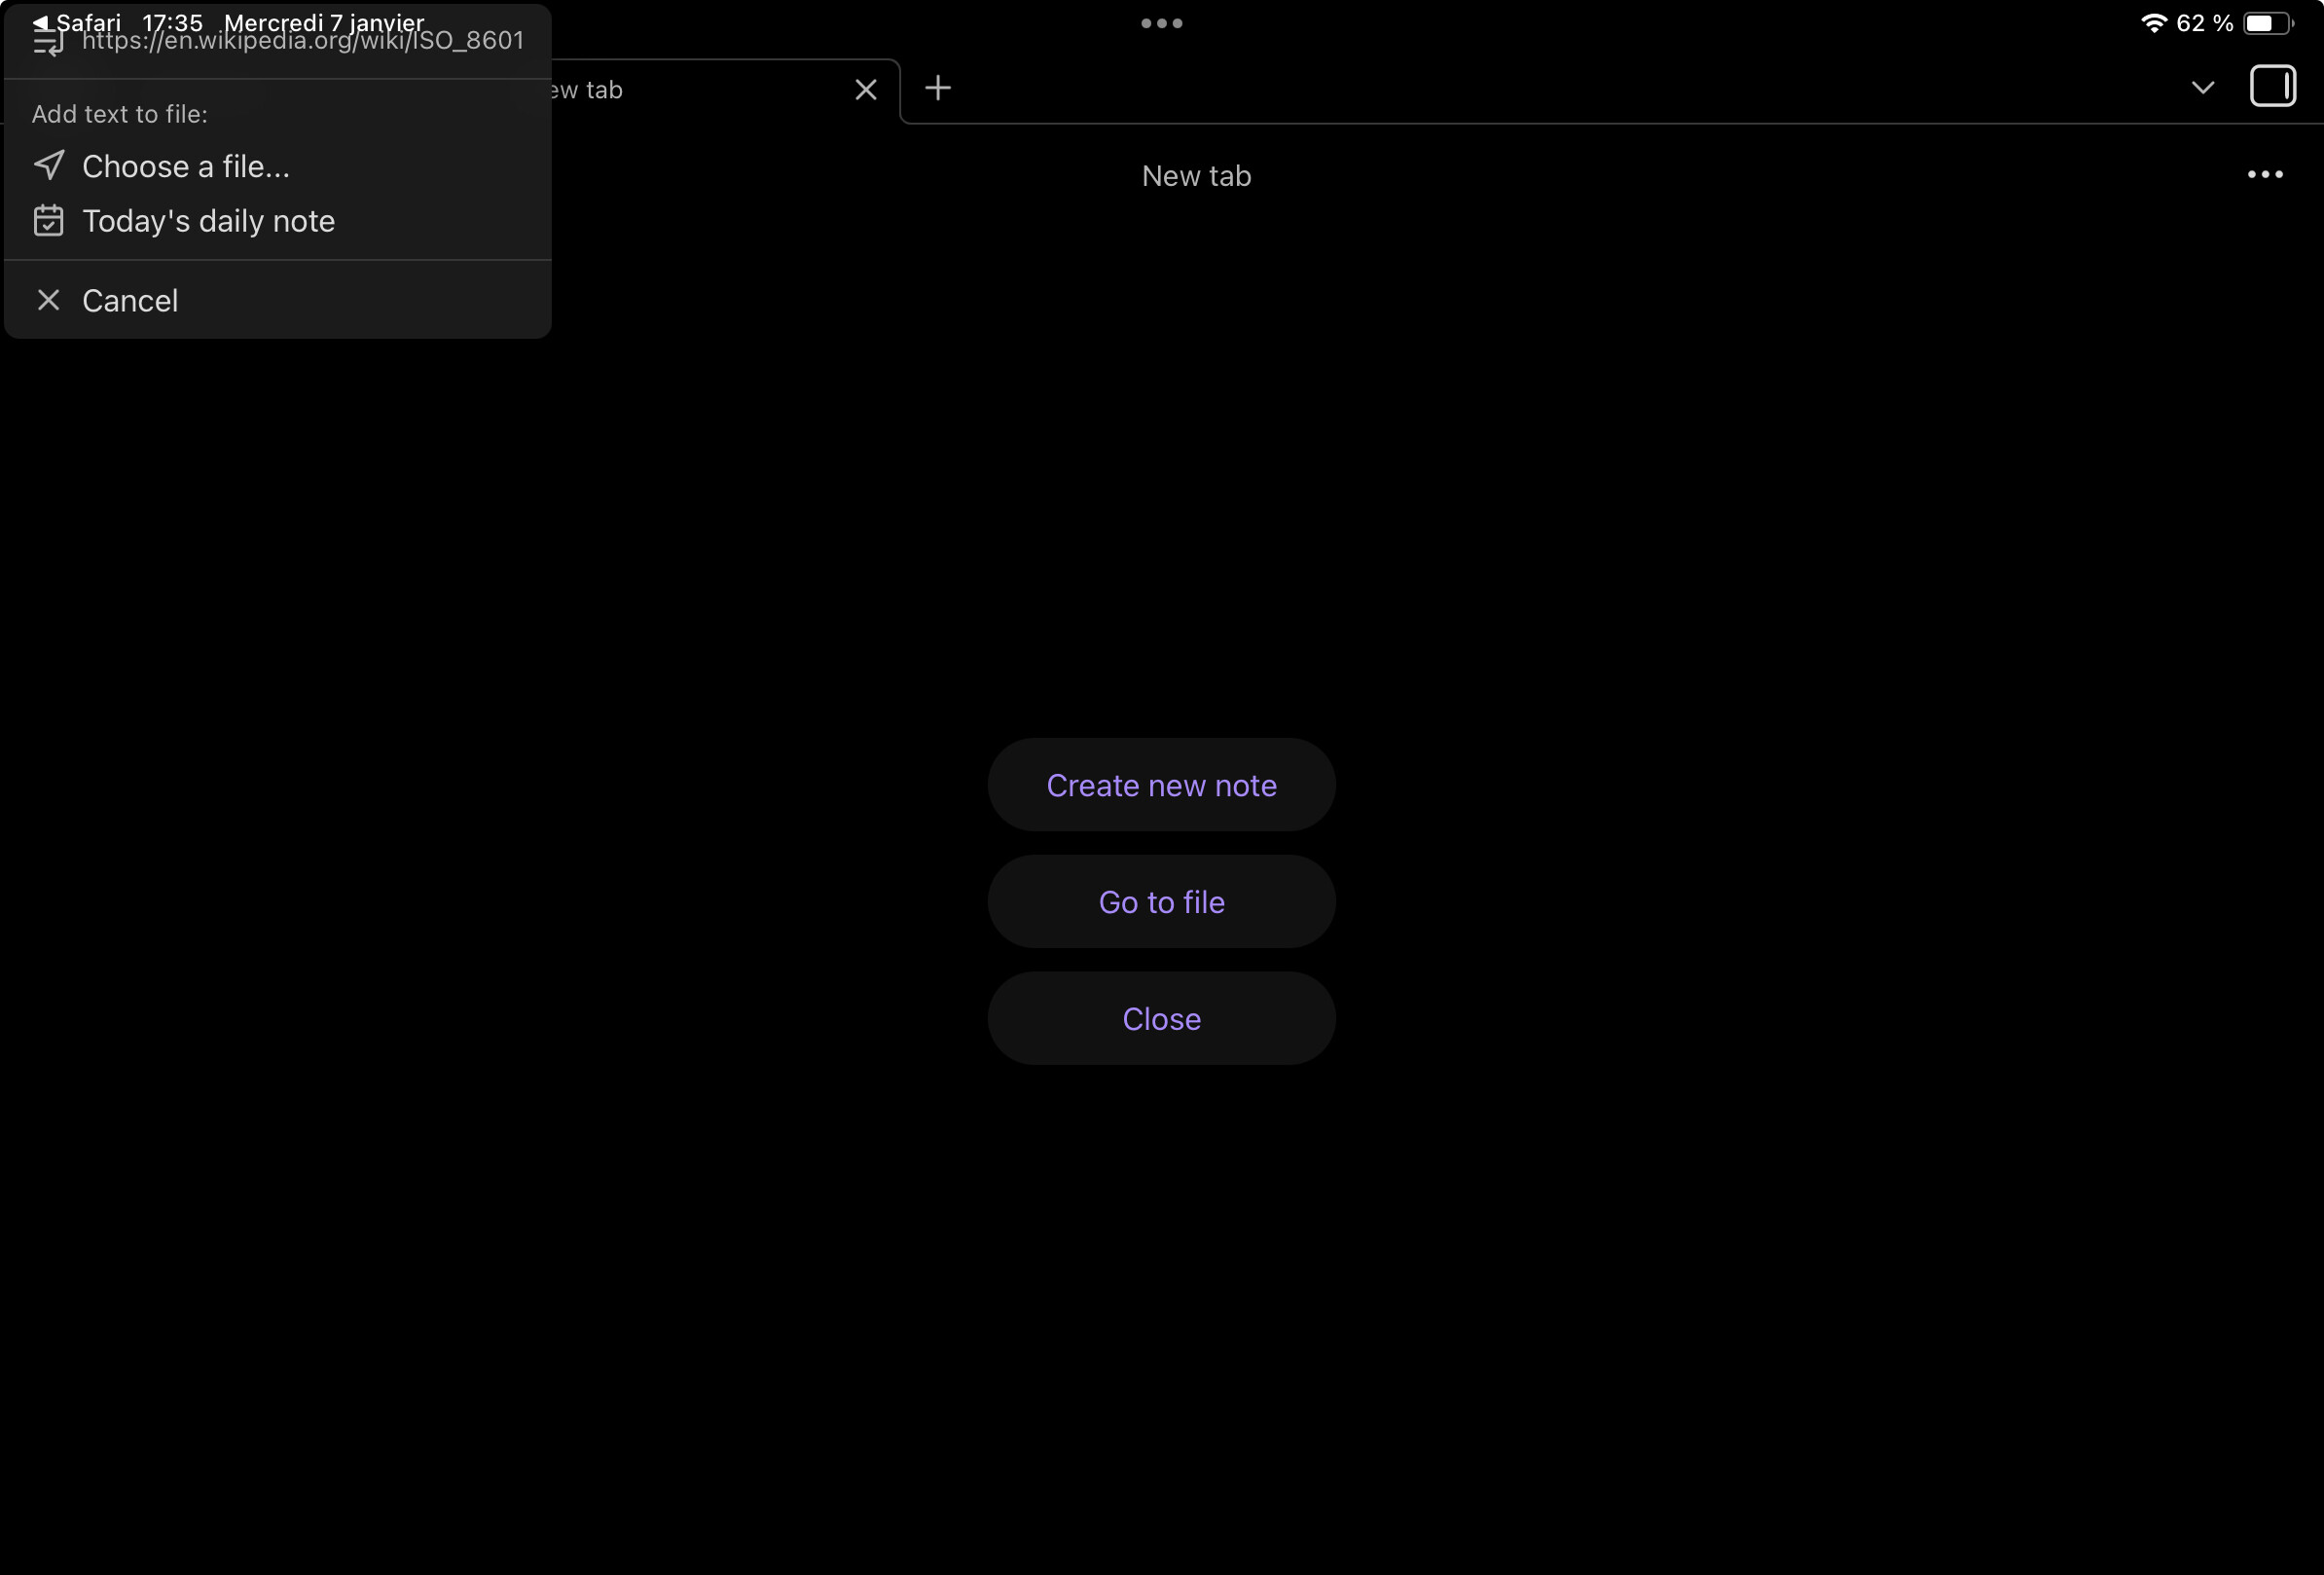The width and height of the screenshot is (2324, 1575).
Task: Expand the tab list chevron dropdown
Action: (x=2202, y=88)
